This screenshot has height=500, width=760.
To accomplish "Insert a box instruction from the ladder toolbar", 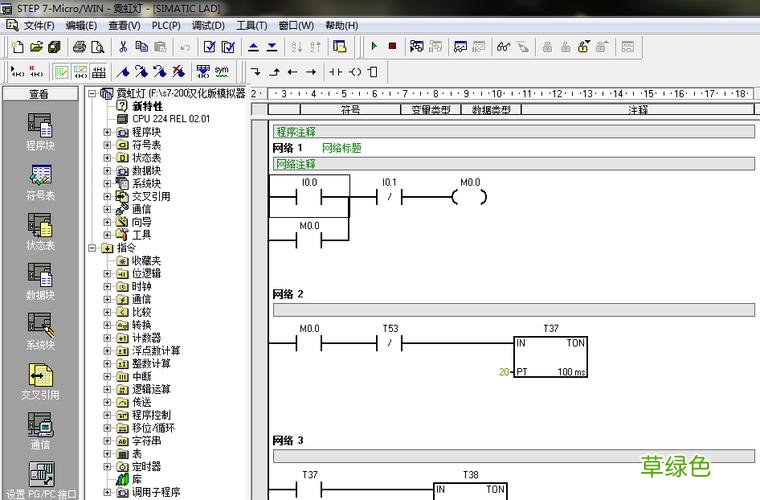I will [x=373, y=72].
